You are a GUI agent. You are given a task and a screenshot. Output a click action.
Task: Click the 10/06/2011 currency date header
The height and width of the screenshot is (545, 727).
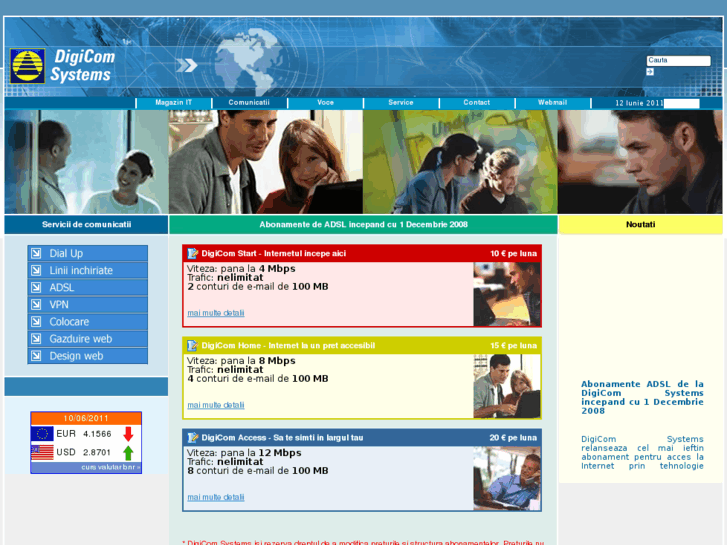(x=86, y=418)
